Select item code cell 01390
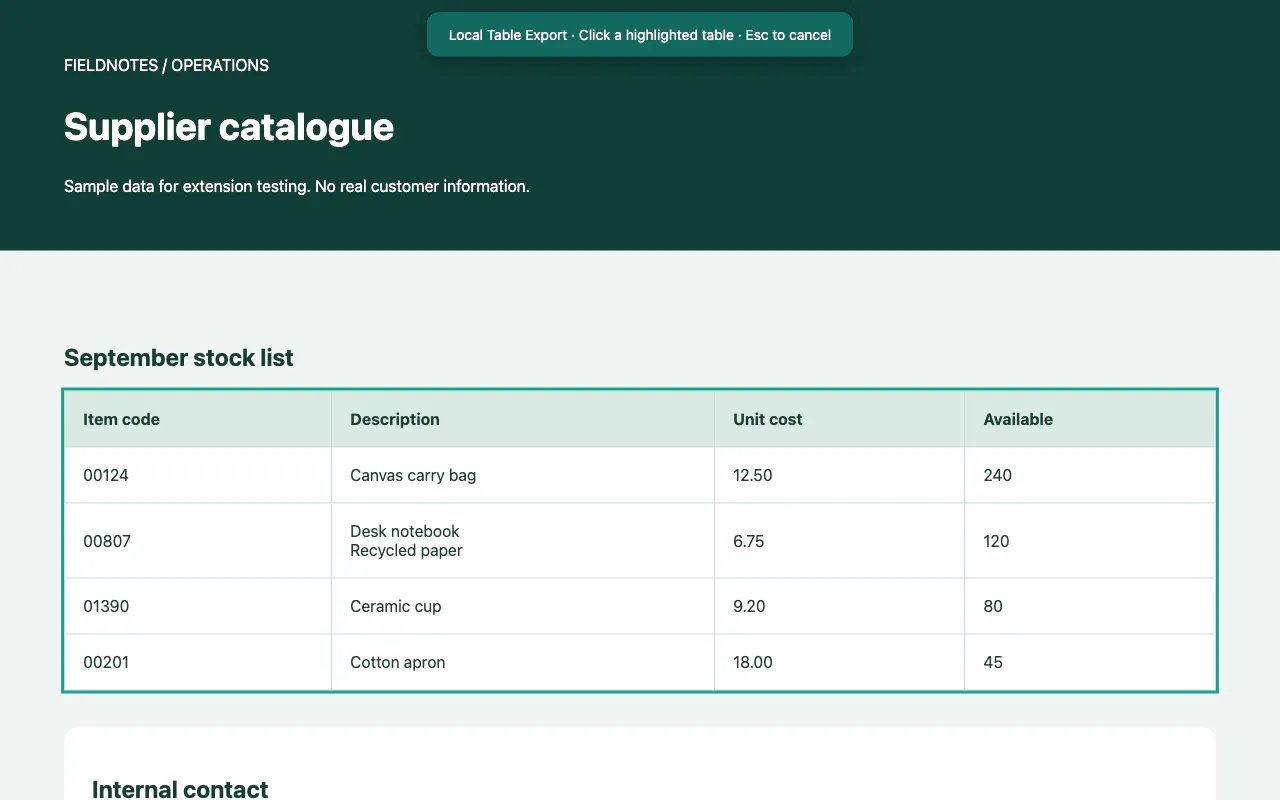Image resolution: width=1280 pixels, height=800 pixels. (198, 606)
